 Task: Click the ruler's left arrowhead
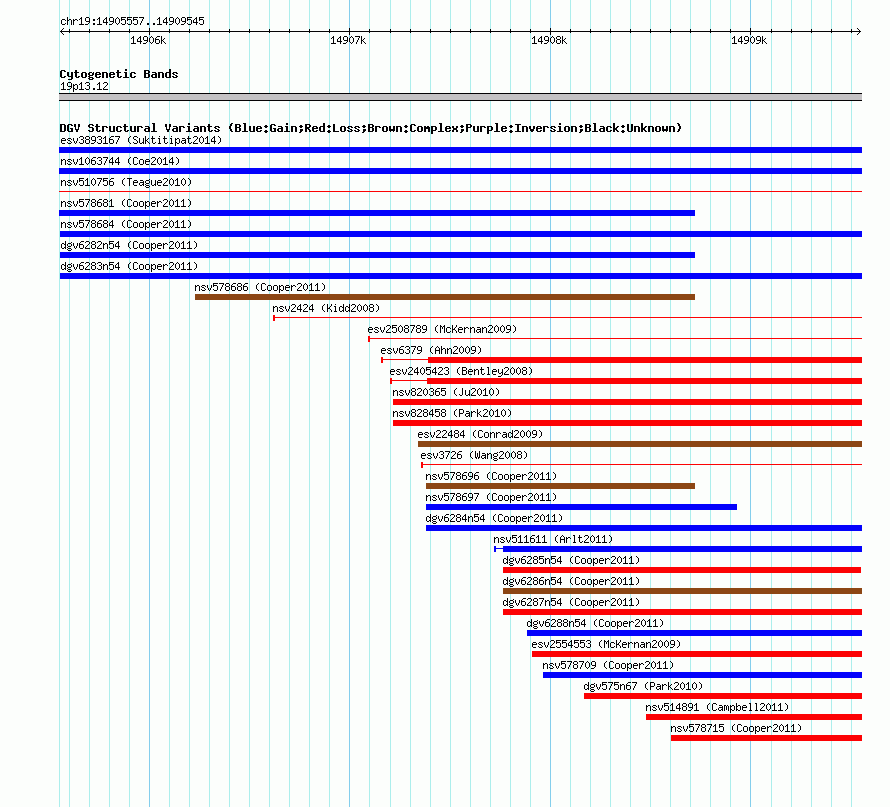(x=63, y=31)
